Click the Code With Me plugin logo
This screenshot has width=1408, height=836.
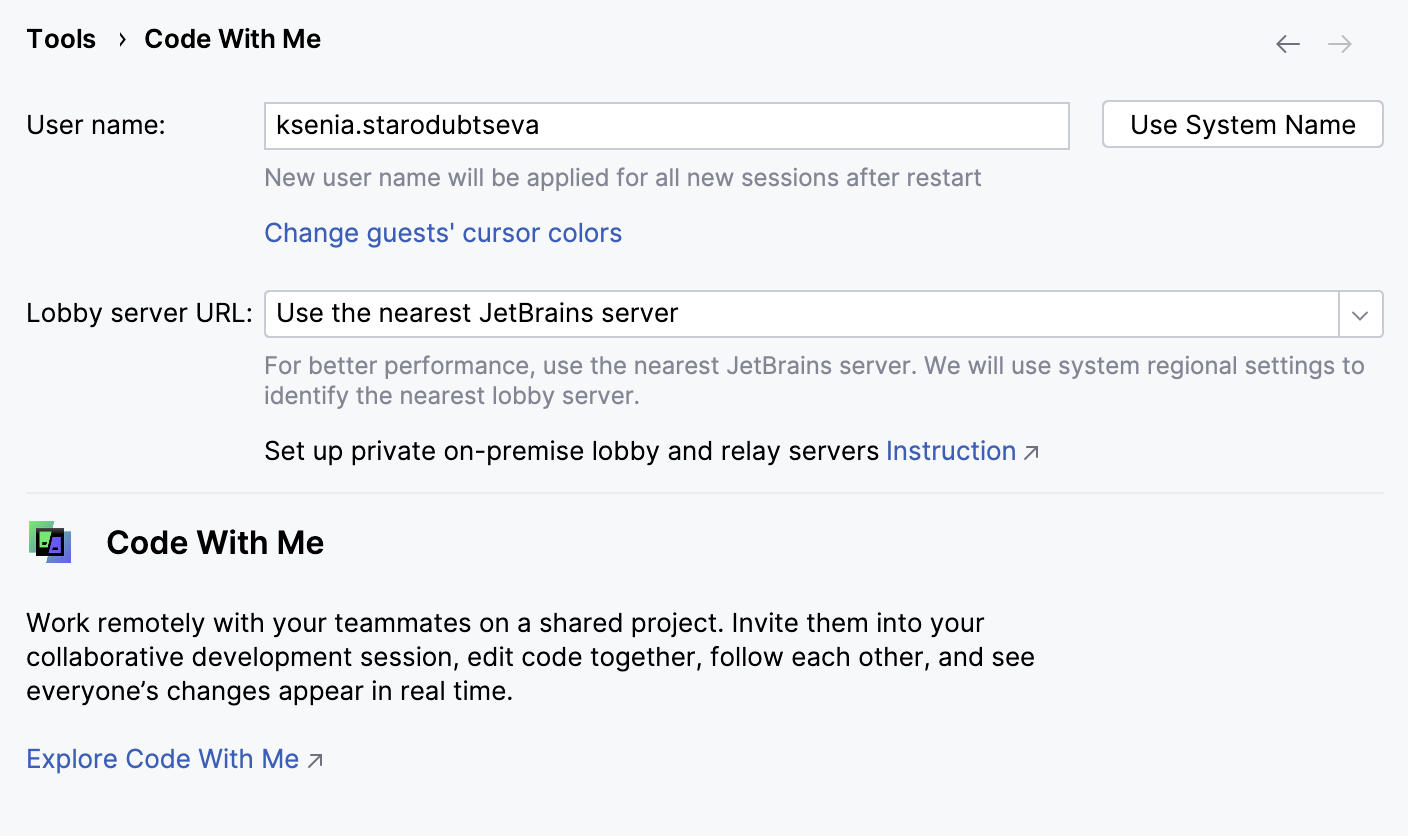(49, 542)
